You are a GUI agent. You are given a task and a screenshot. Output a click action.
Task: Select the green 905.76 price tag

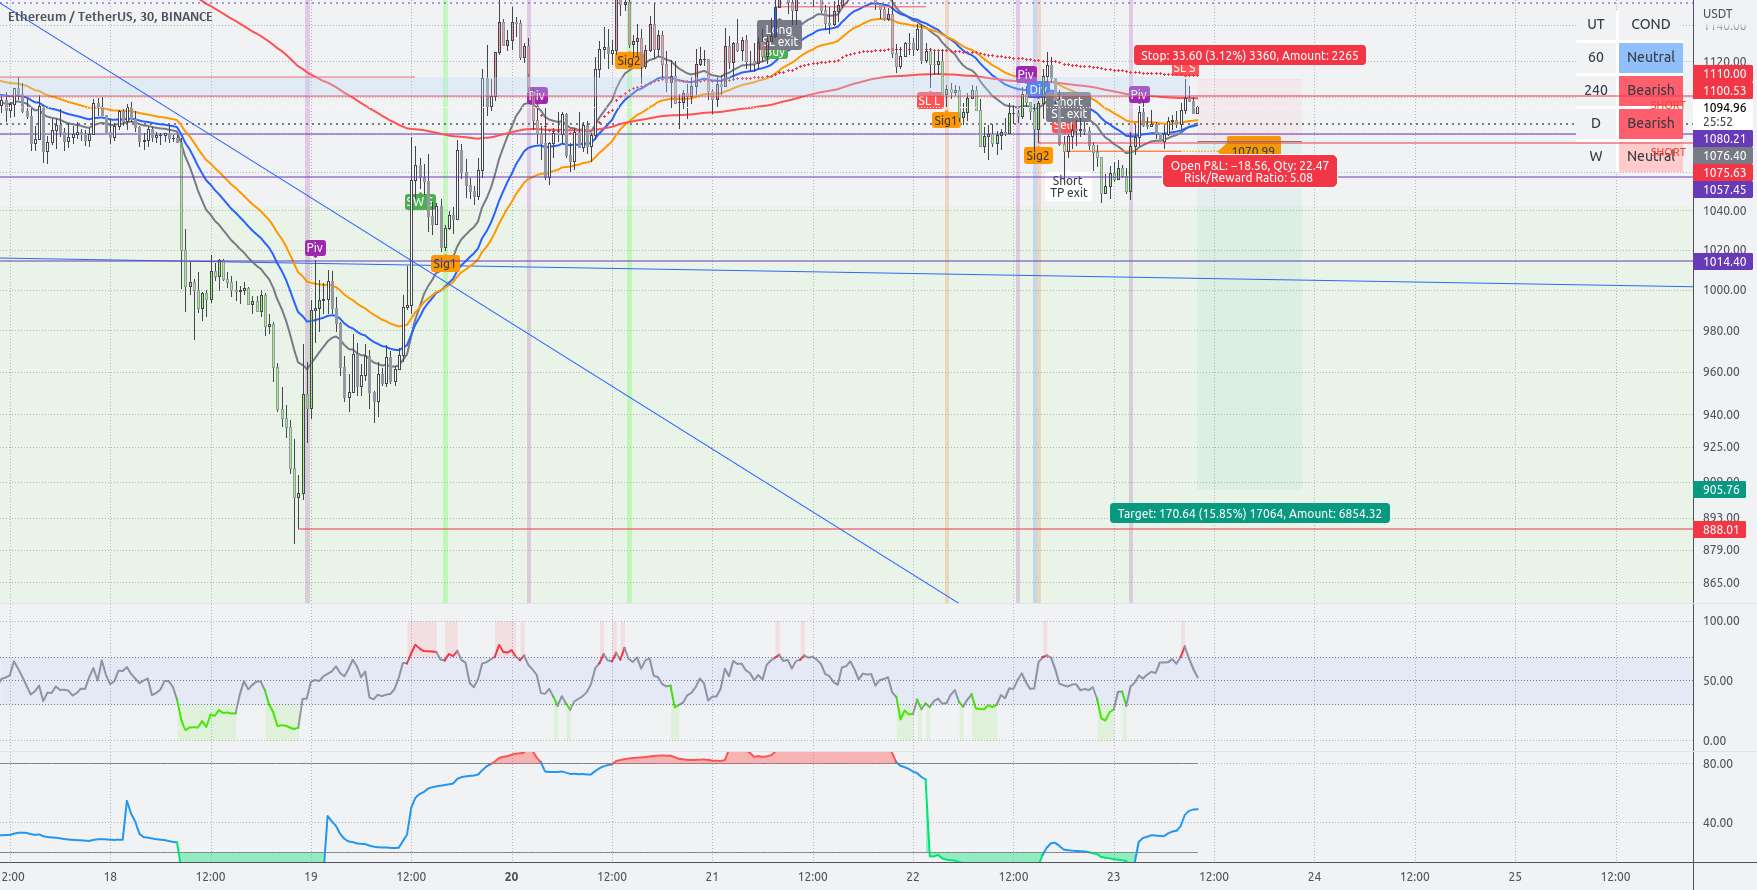1721,490
